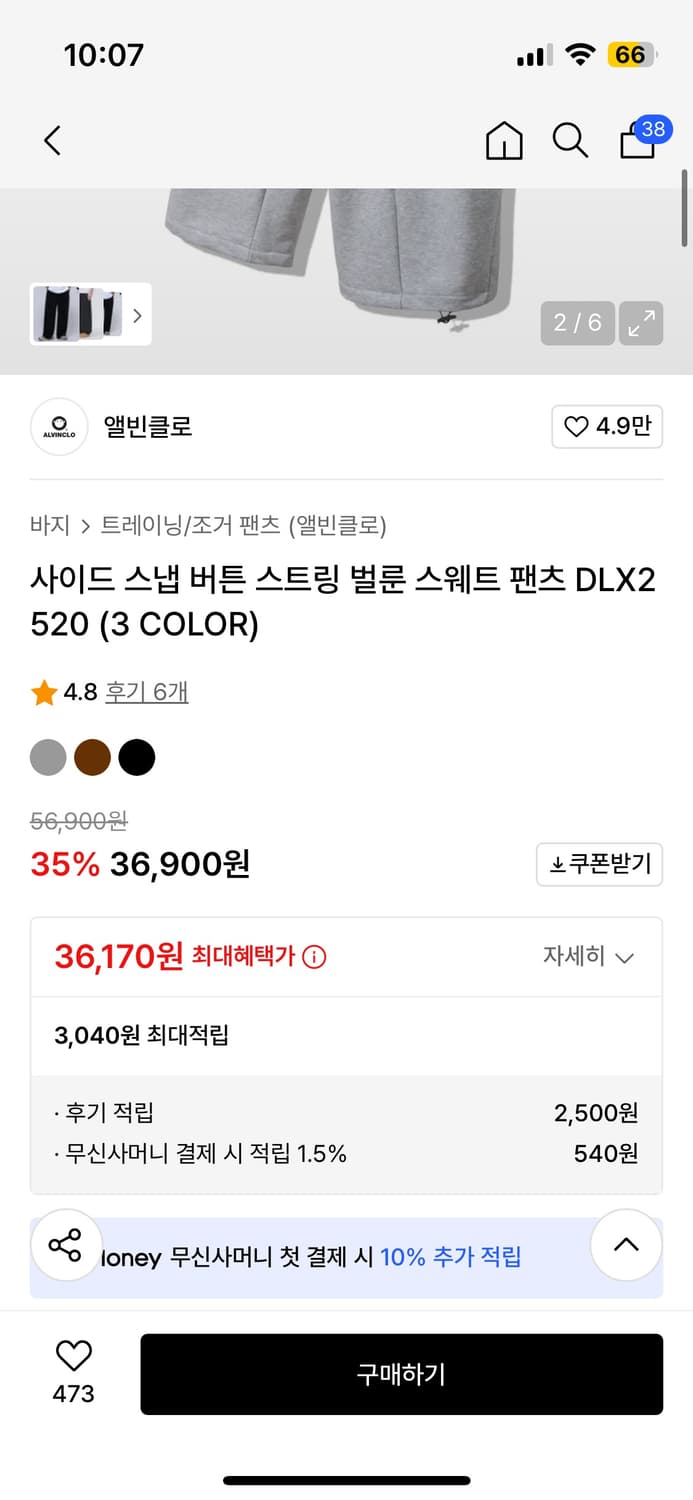Tap the back arrow to return
The height and width of the screenshot is (1500, 693).
click(x=52, y=141)
